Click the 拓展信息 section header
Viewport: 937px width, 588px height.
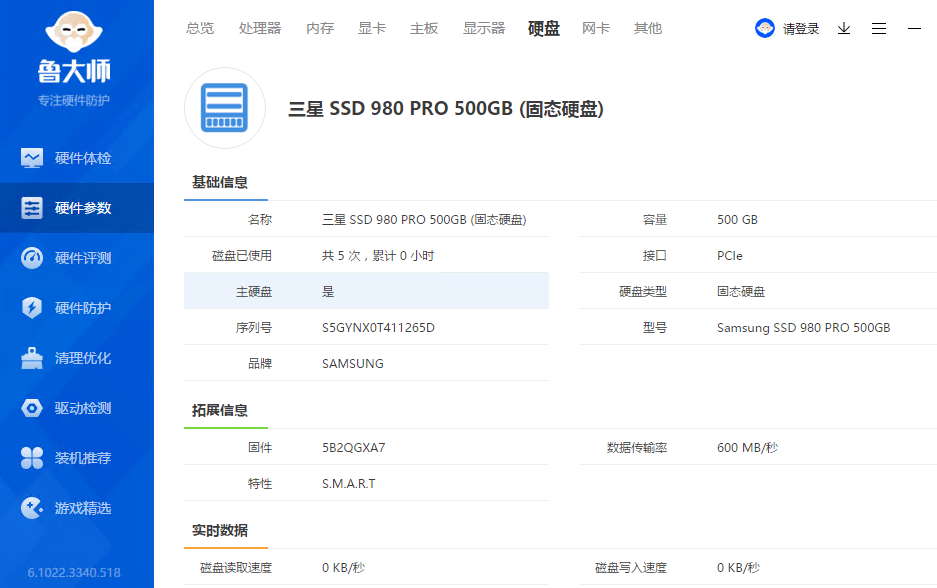tap(219, 411)
